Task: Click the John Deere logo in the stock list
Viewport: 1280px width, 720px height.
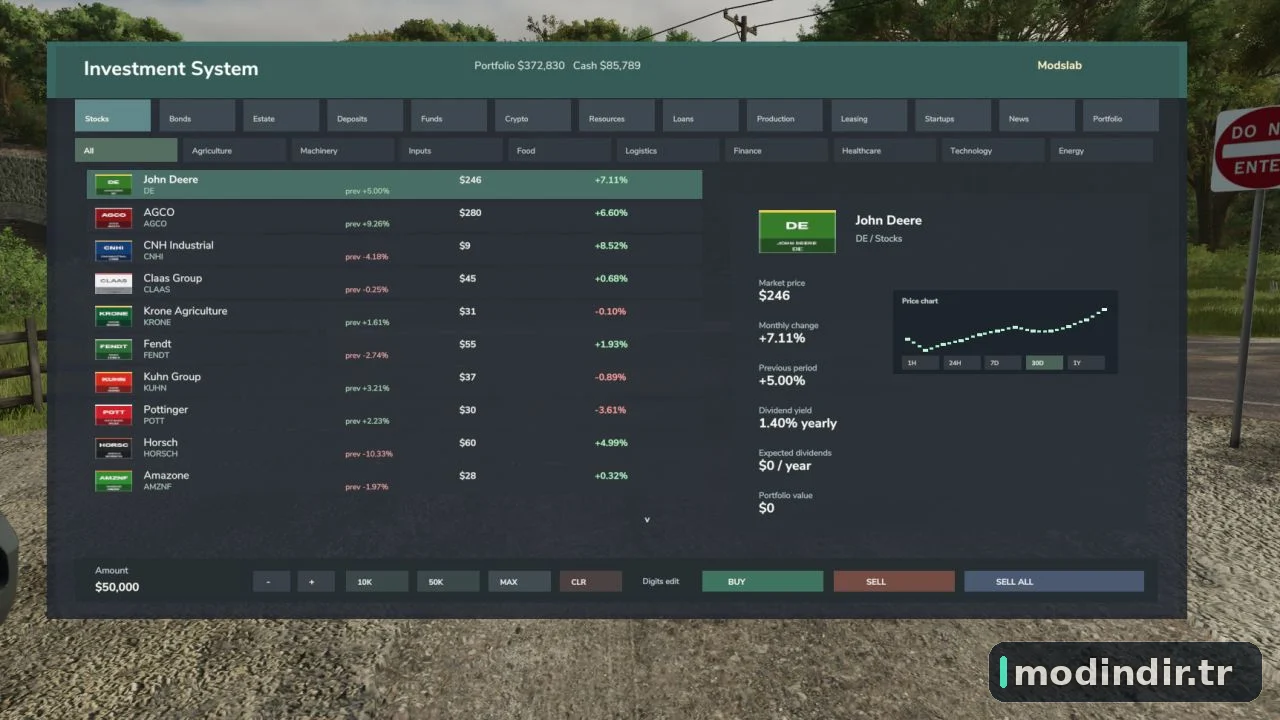Action: pyautogui.click(x=113, y=184)
